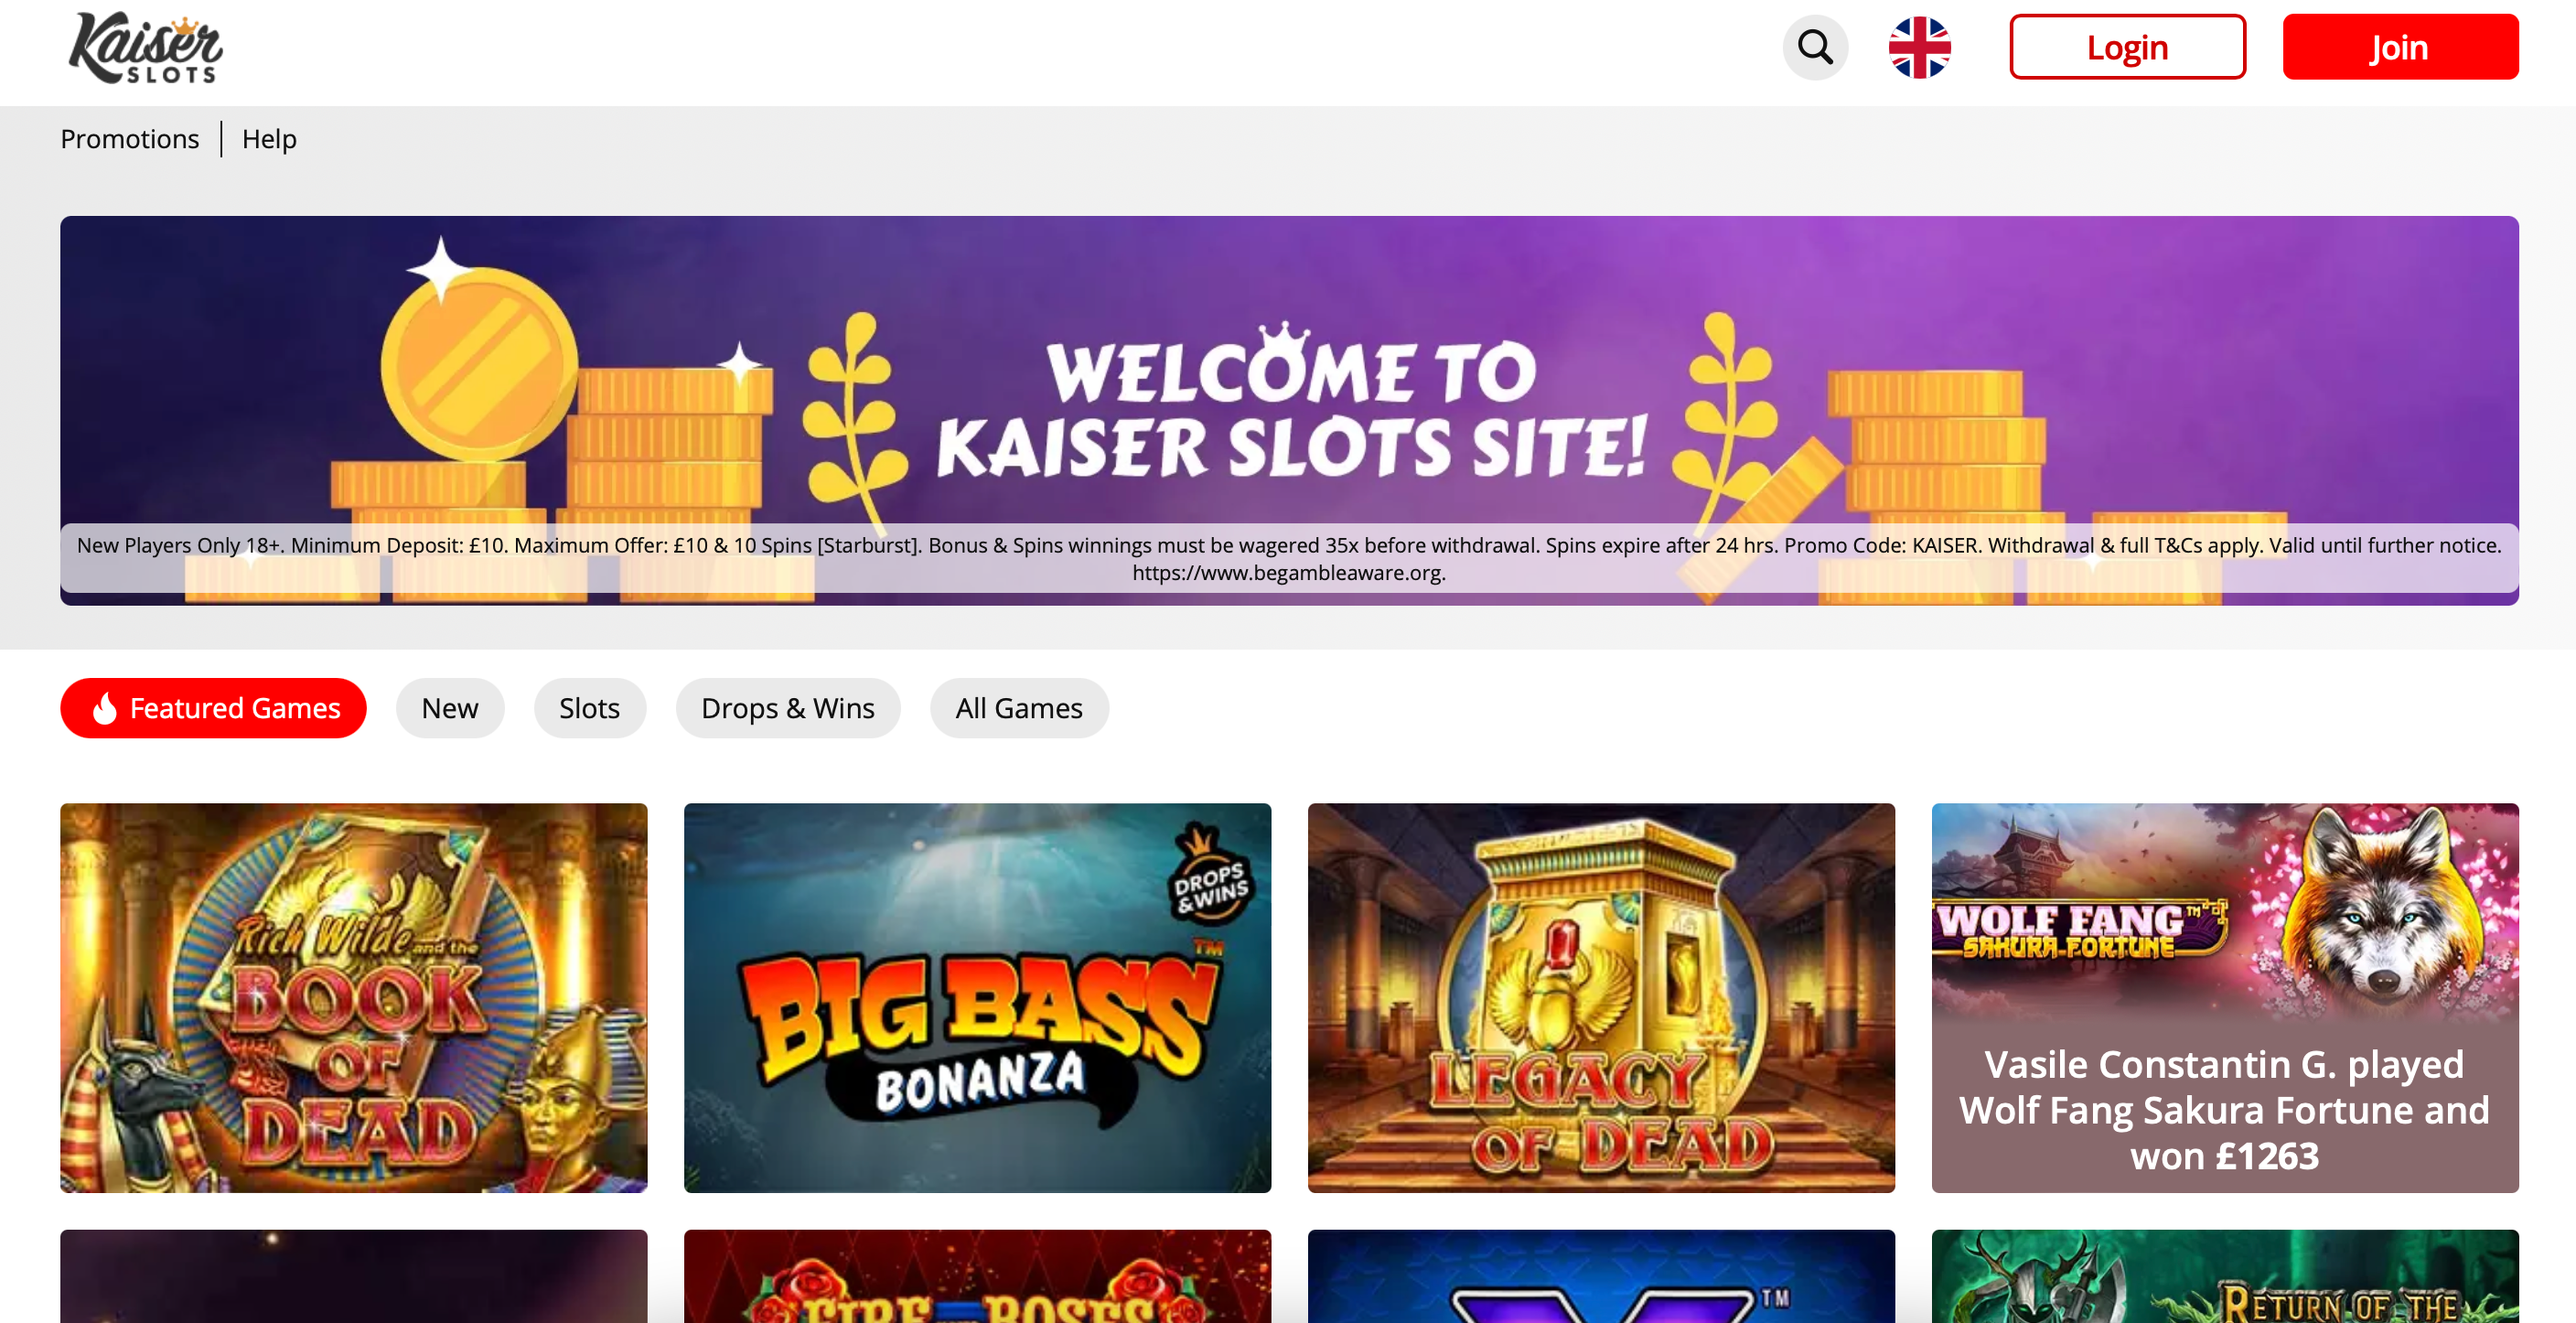
Task: Launch Book of Dead game thumbnail
Action: point(354,997)
